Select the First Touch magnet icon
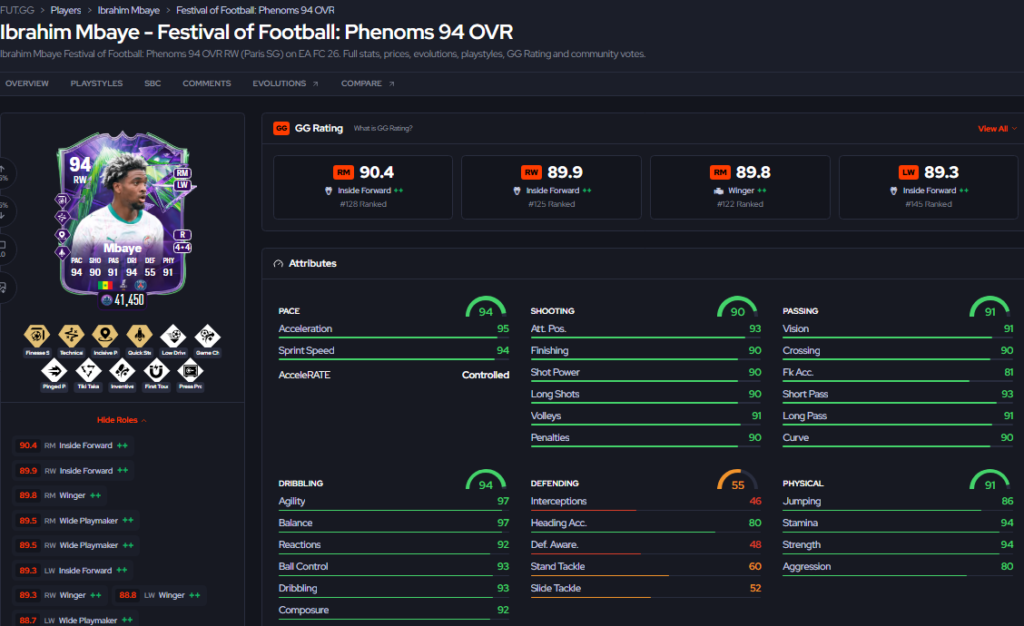The width and height of the screenshot is (1024, 626). pos(156,371)
